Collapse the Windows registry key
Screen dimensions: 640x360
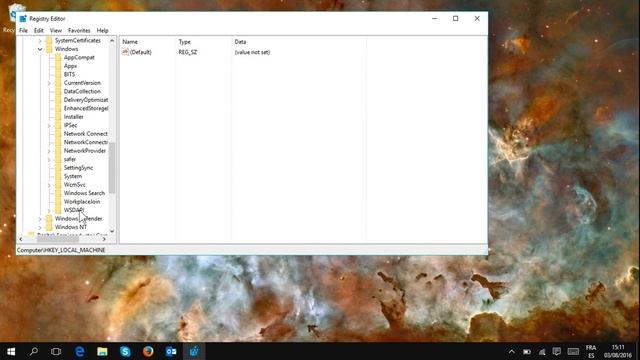pos(40,49)
